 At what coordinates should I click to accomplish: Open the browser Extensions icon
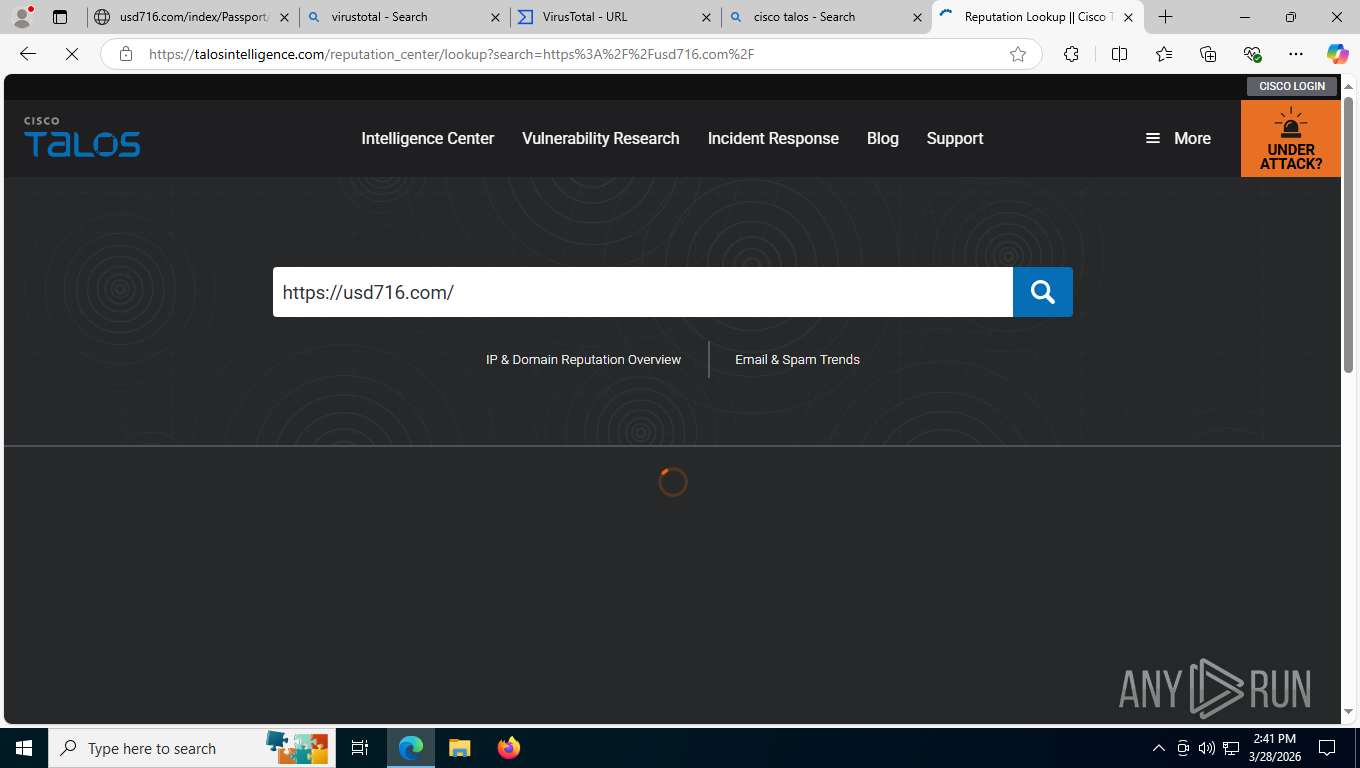click(x=1071, y=54)
